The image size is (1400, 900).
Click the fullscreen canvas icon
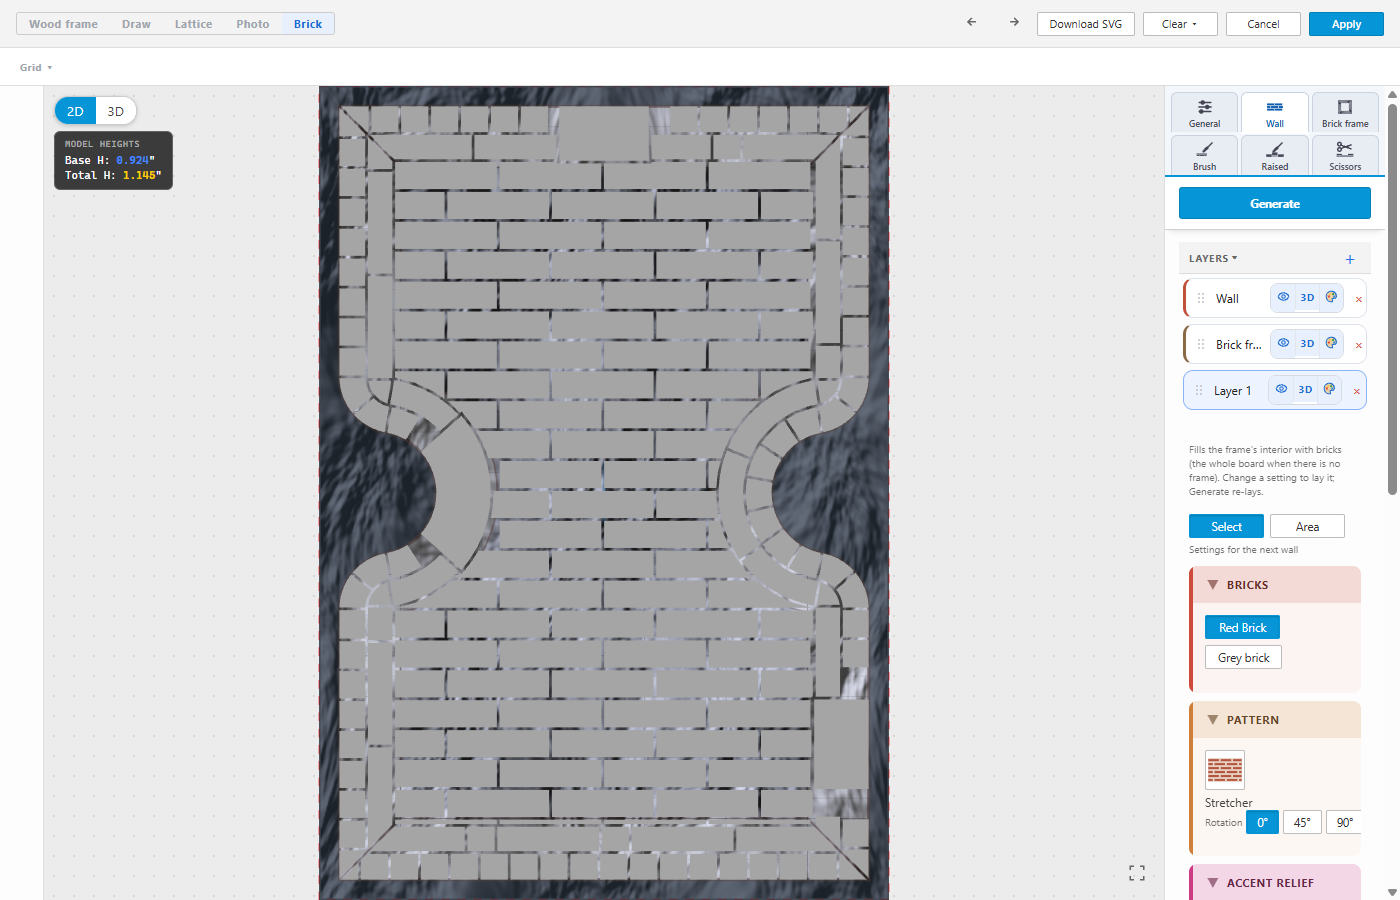[1137, 873]
